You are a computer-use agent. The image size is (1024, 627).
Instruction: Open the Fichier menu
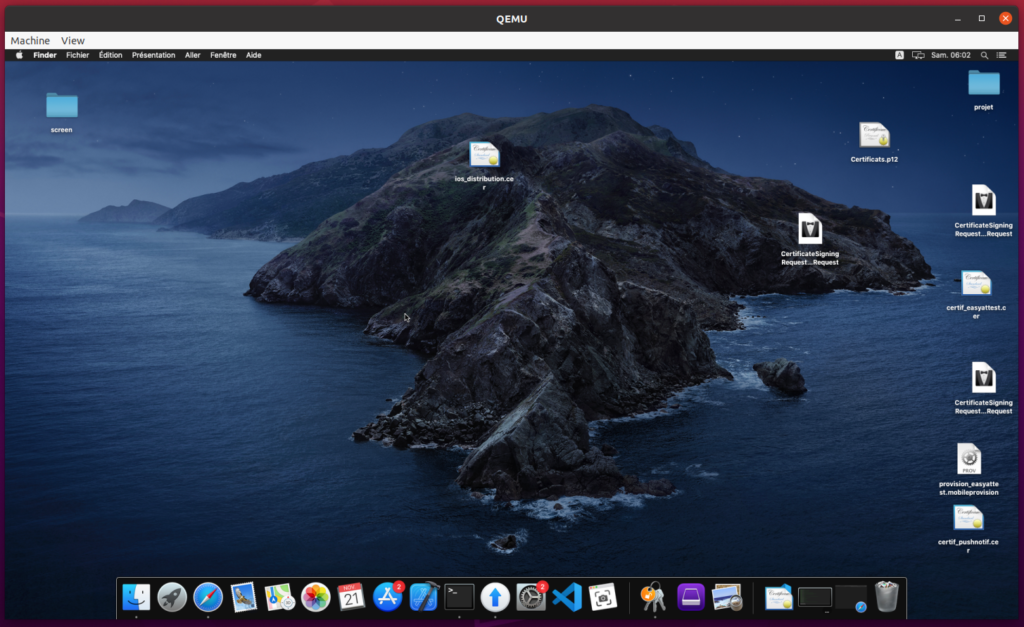pyautogui.click(x=77, y=55)
